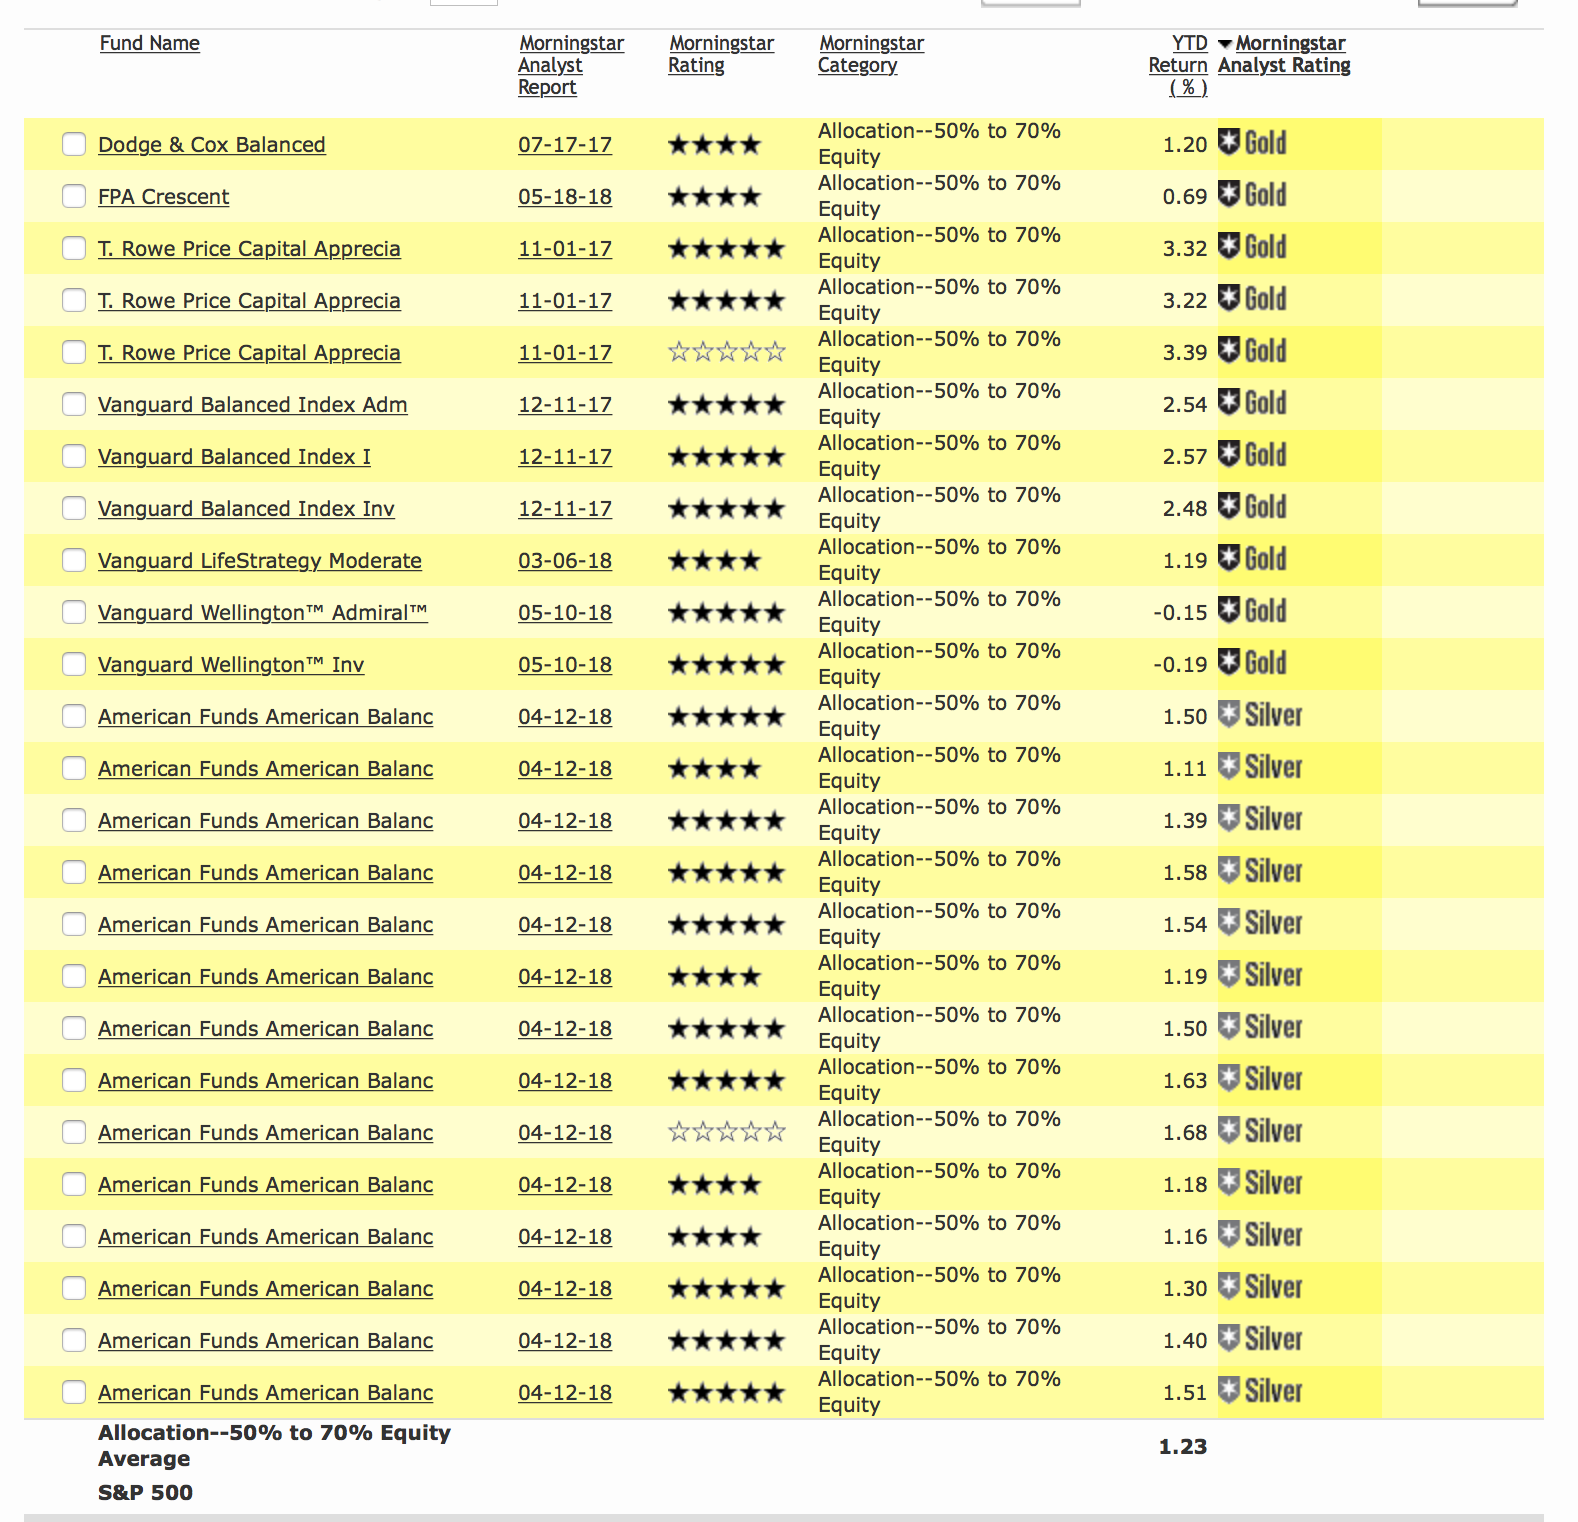Enable the Vanguard Balanced Index I checkbox
The image size is (1578, 1522).
click(x=74, y=456)
